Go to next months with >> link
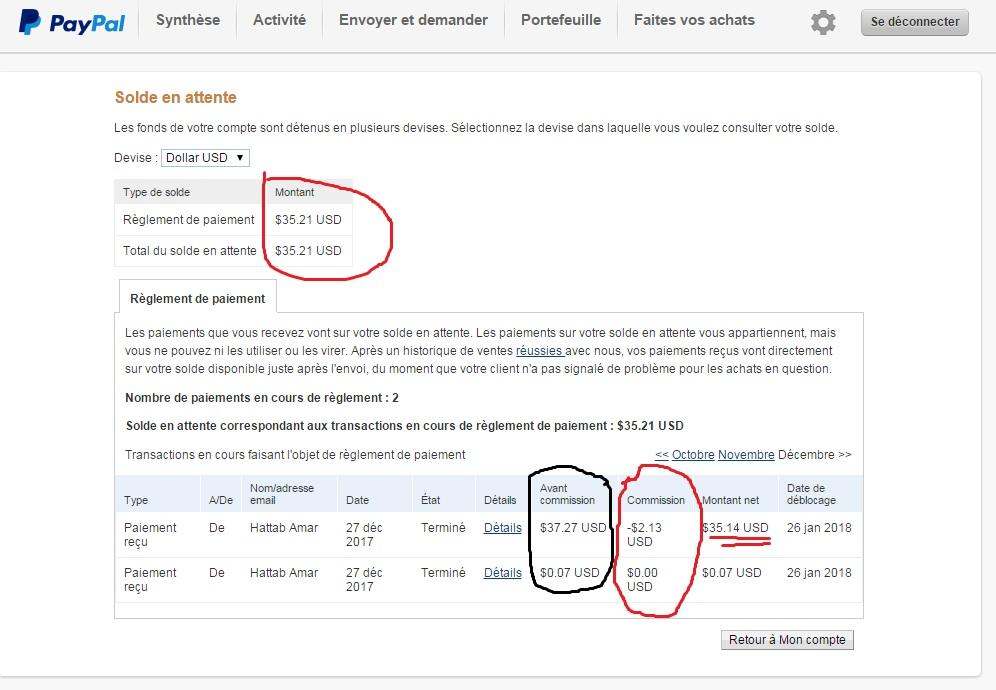The height and width of the screenshot is (690, 996). 845,455
